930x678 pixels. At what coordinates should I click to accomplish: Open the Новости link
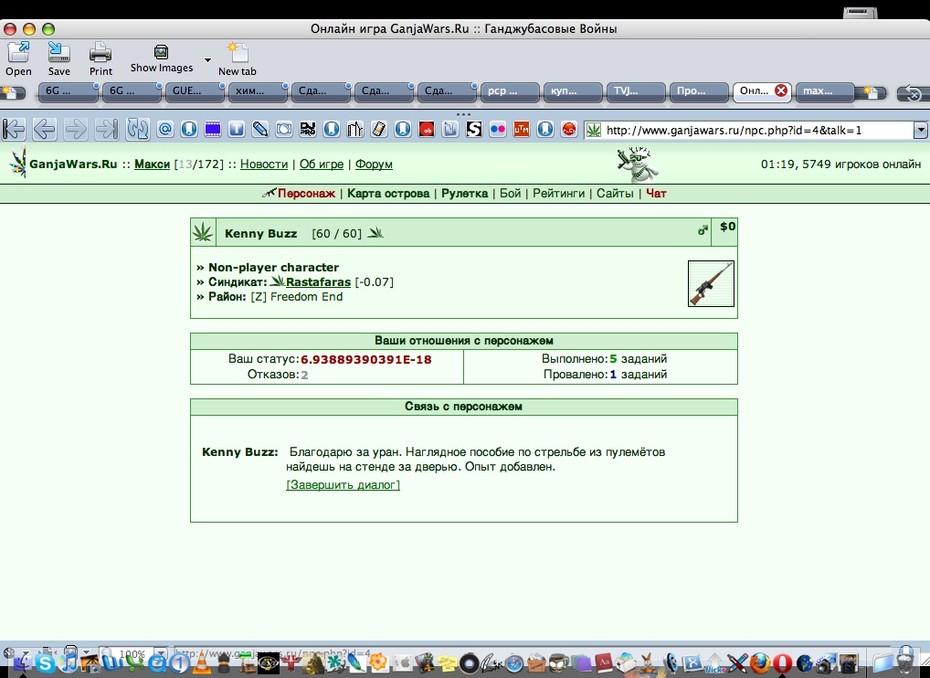(264, 164)
